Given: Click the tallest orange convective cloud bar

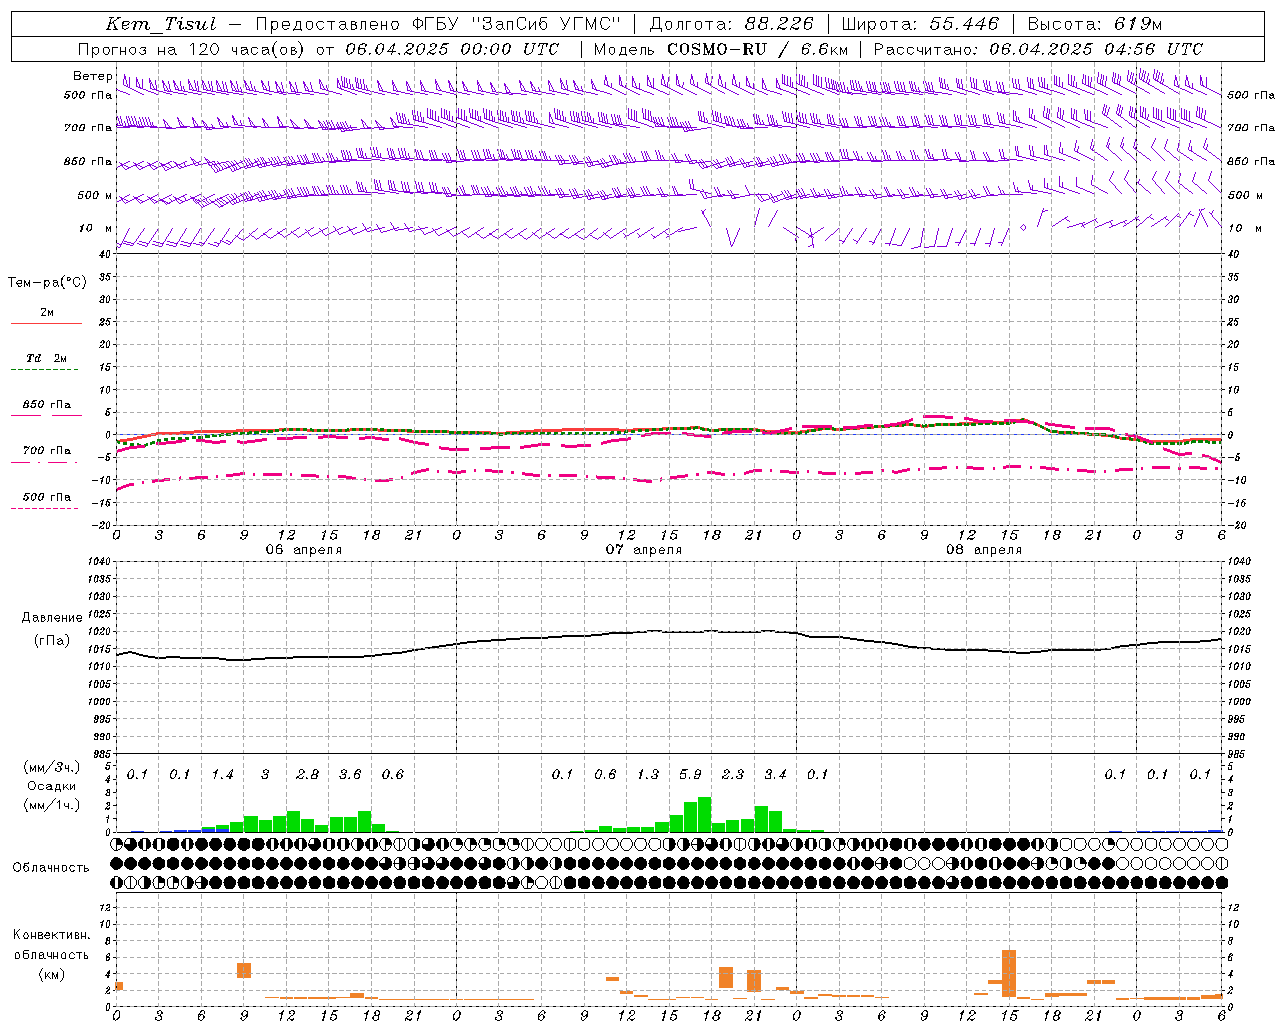Looking at the screenshot, I should (1009, 973).
